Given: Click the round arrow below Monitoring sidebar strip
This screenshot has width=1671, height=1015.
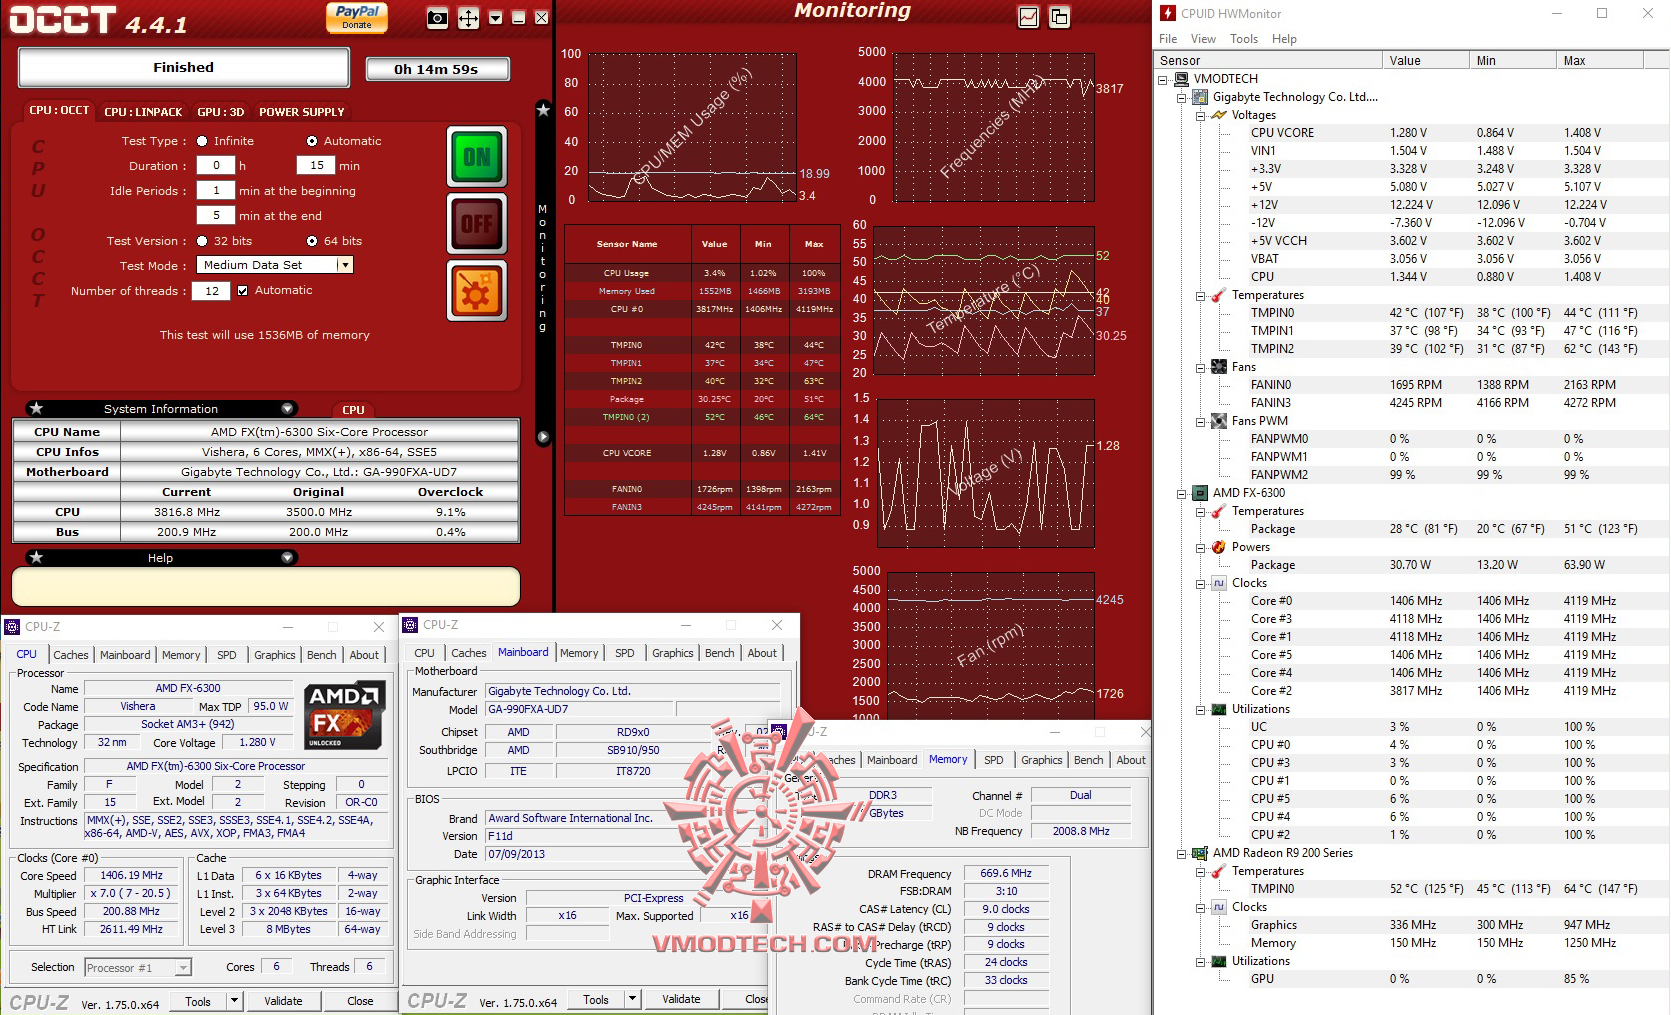Looking at the screenshot, I should click(x=543, y=437).
